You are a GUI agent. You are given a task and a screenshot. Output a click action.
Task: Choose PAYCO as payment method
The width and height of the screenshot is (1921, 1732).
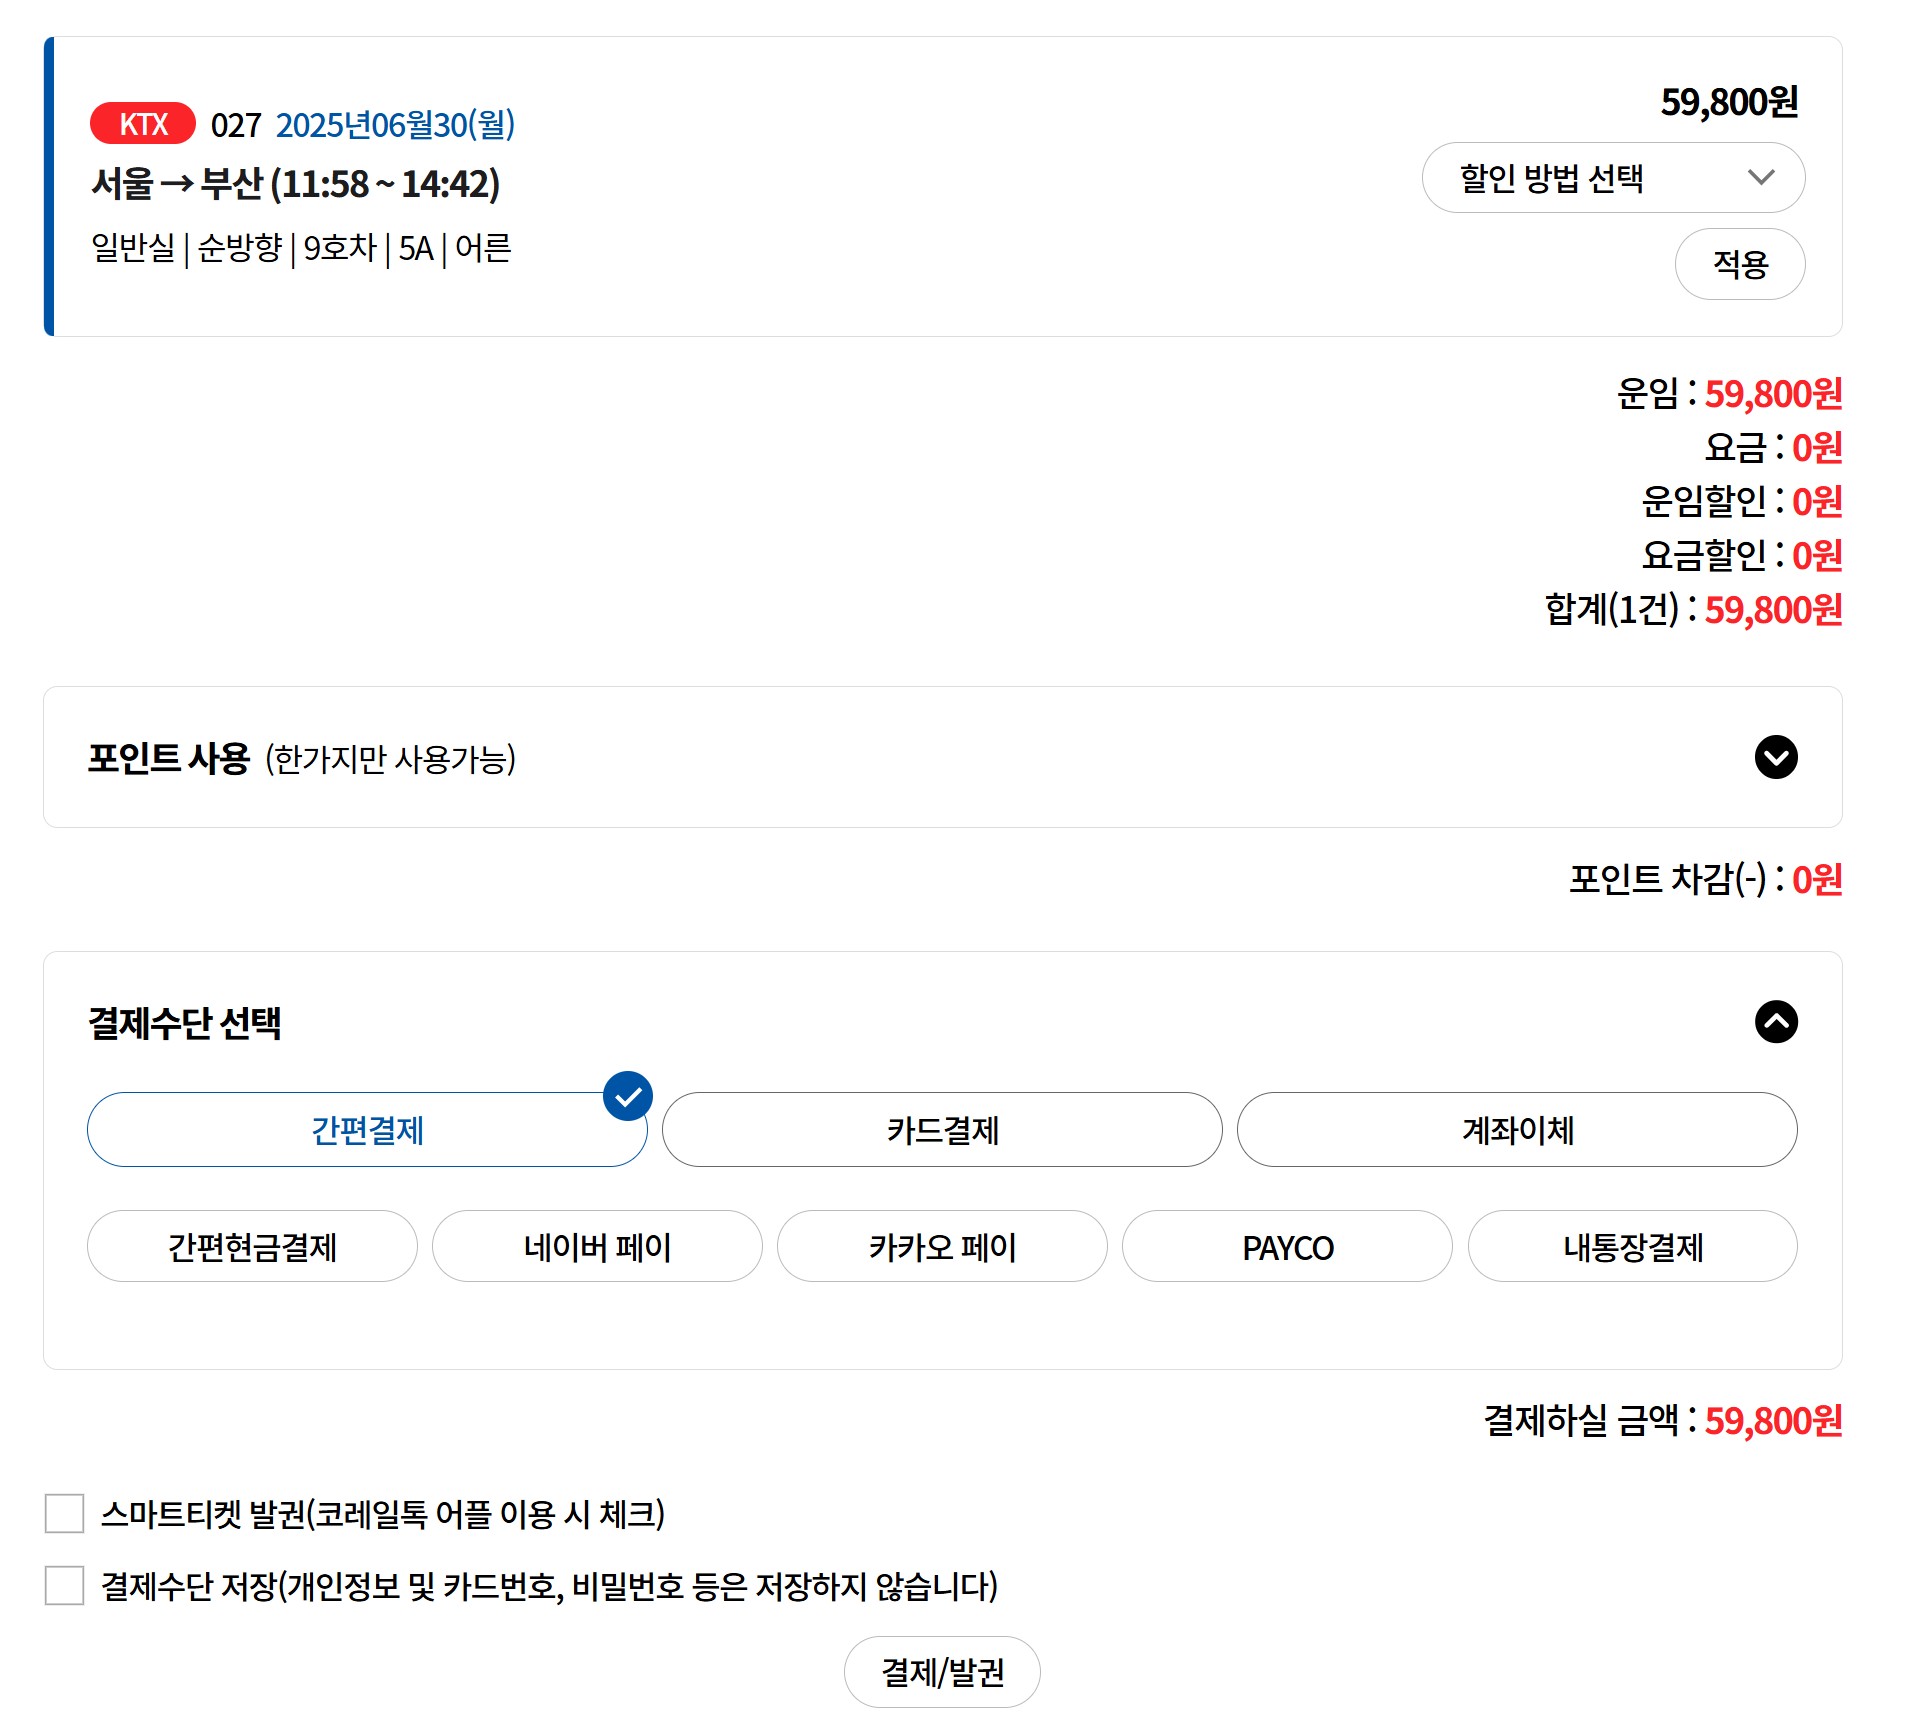[x=1287, y=1246]
